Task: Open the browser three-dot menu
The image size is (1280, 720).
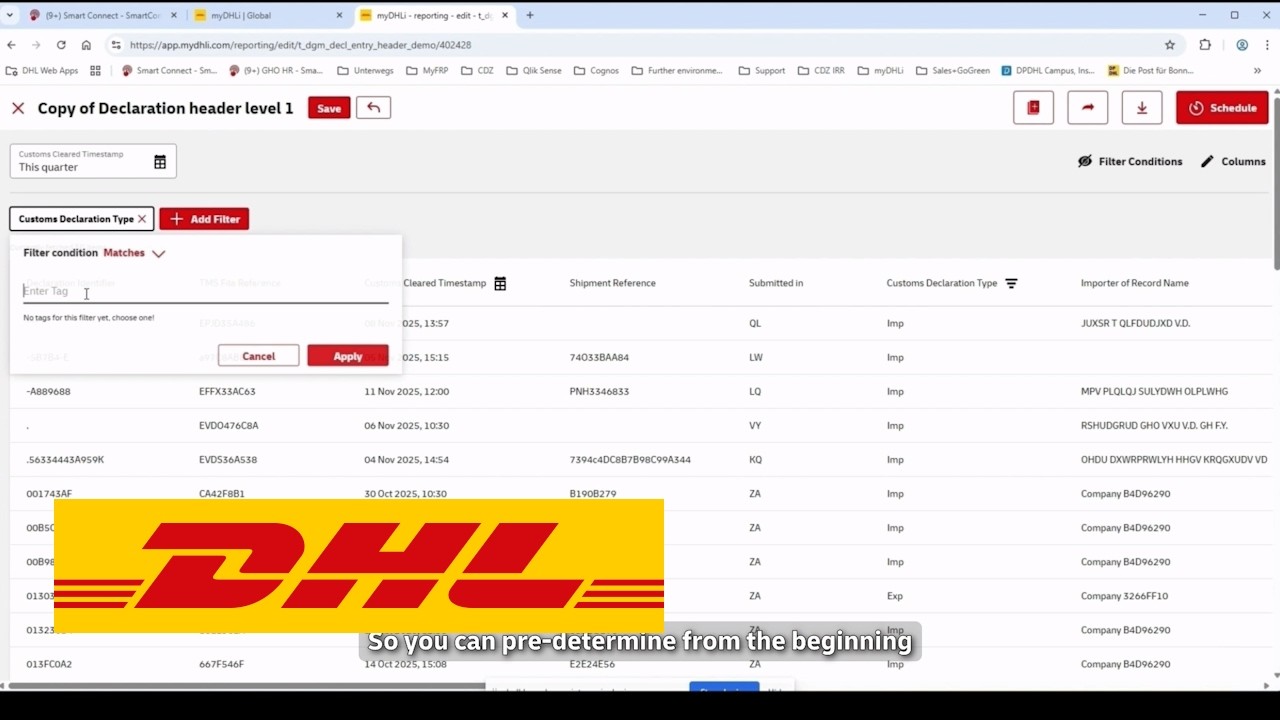Action: coord(1268,45)
